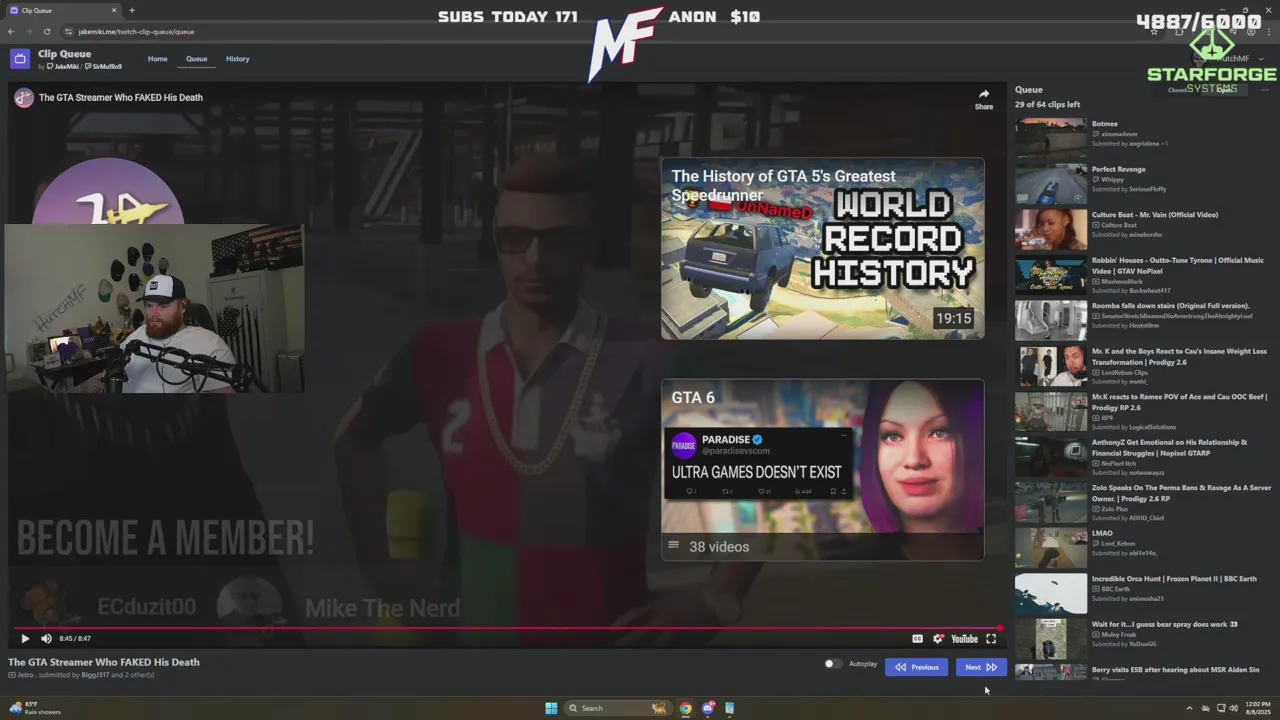Viewport: 1280px width, 720px height.
Task: Switch to the History tab
Action: pyautogui.click(x=237, y=59)
